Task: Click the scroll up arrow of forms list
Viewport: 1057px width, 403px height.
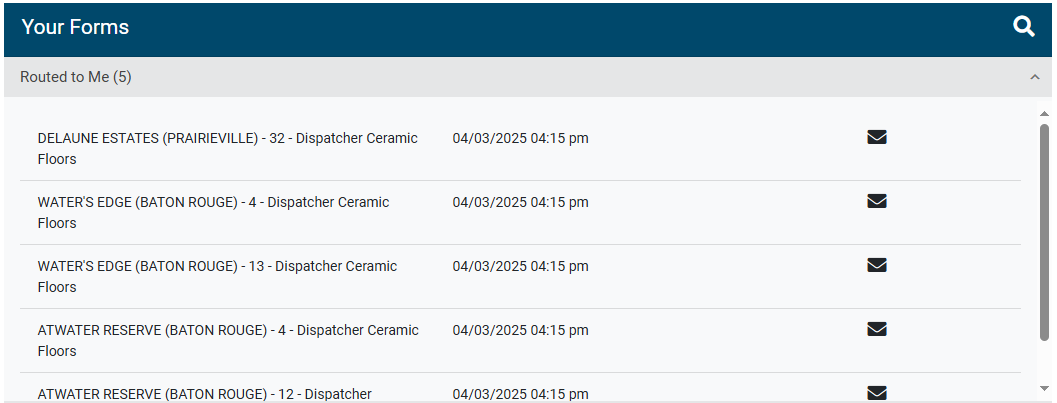Action: pos(1045,113)
